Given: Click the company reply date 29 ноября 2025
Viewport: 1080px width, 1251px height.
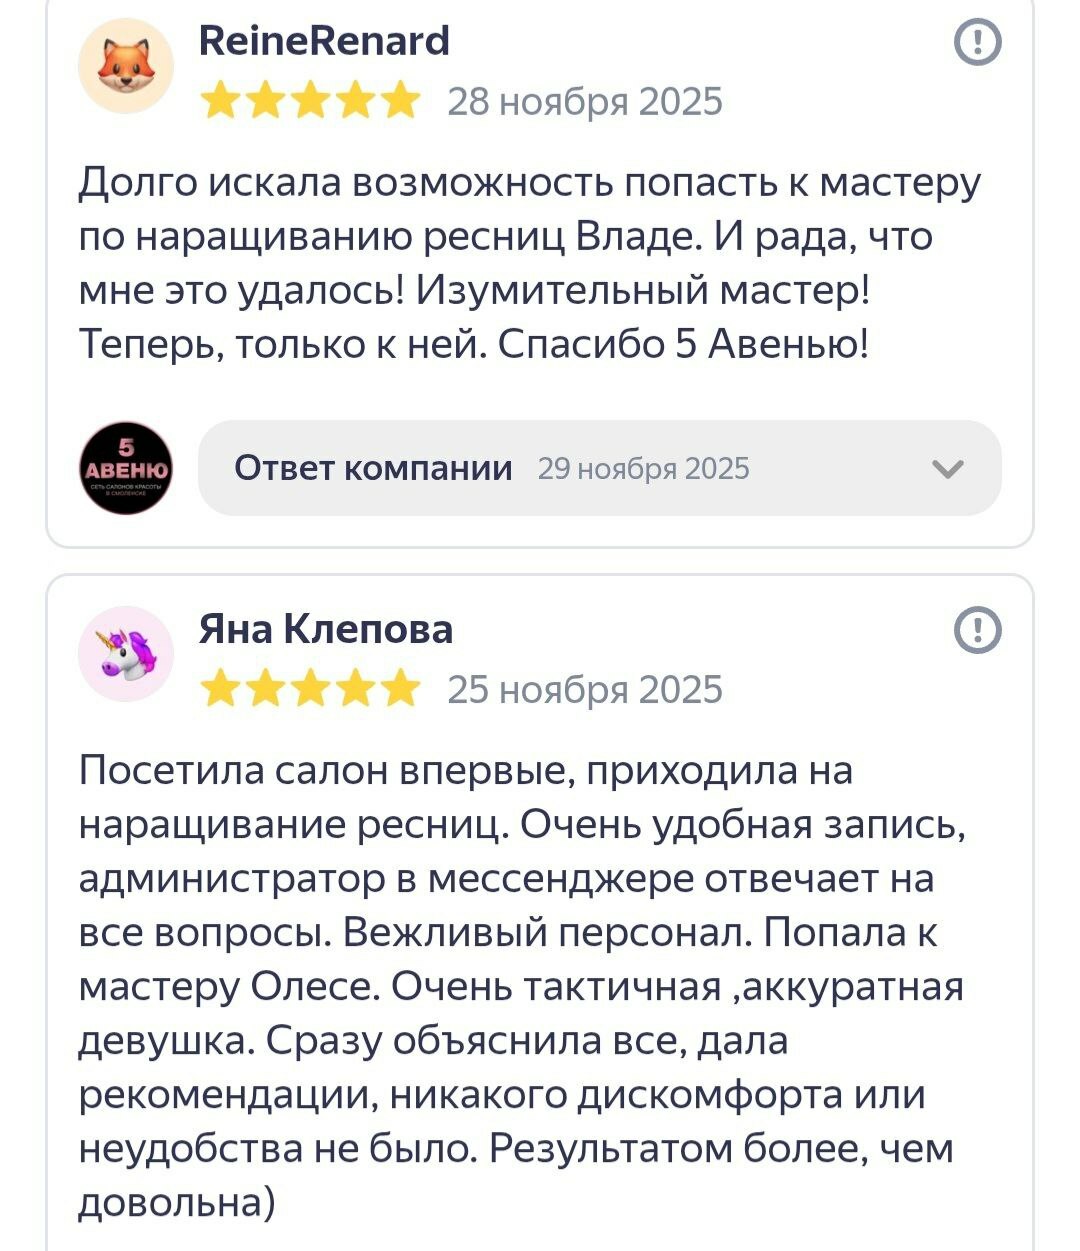Looking at the screenshot, I should [643, 469].
